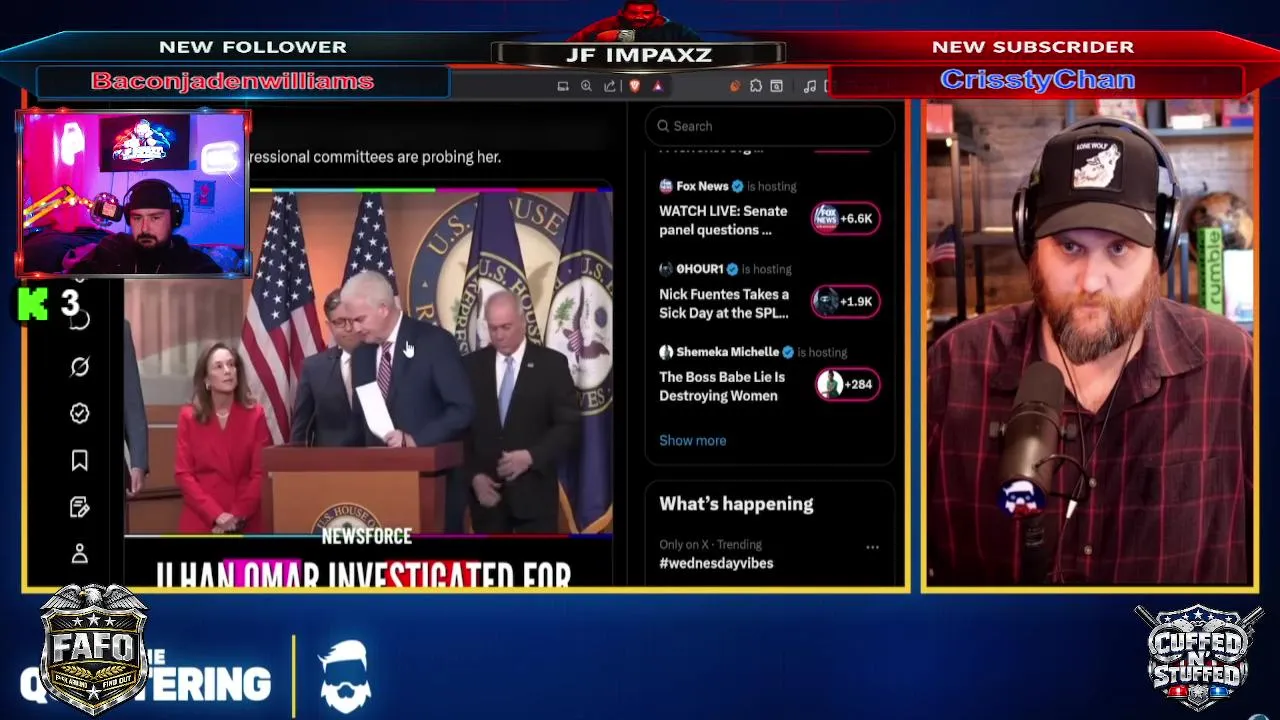Open the +284 listeners pill for Shemeka Michelle
Viewport: 1280px width, 720px height.
pyautogui.click(x=848, y=384)
